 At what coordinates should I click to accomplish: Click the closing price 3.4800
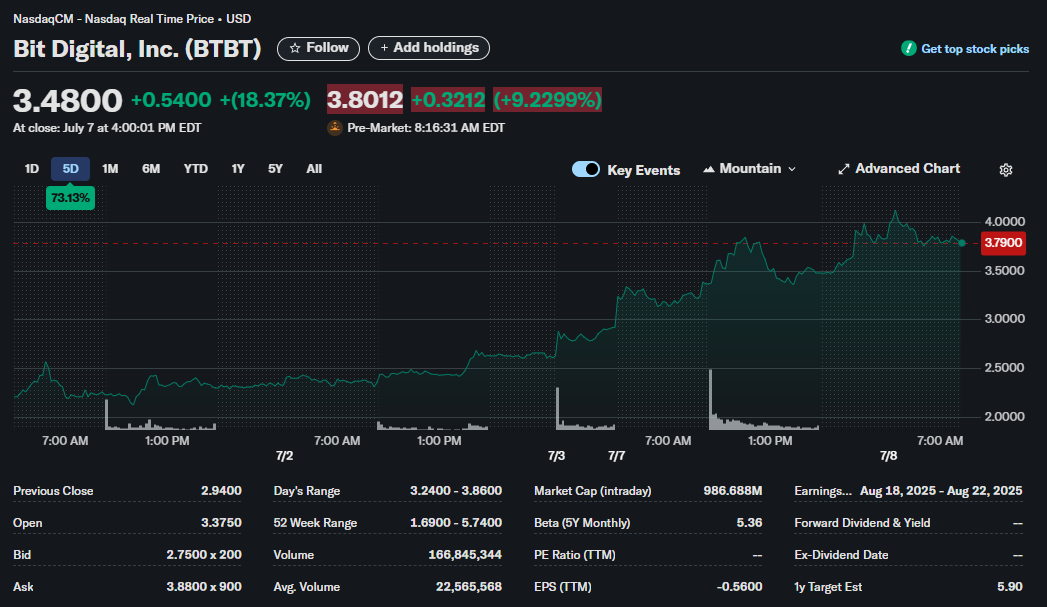click(67, 101)
